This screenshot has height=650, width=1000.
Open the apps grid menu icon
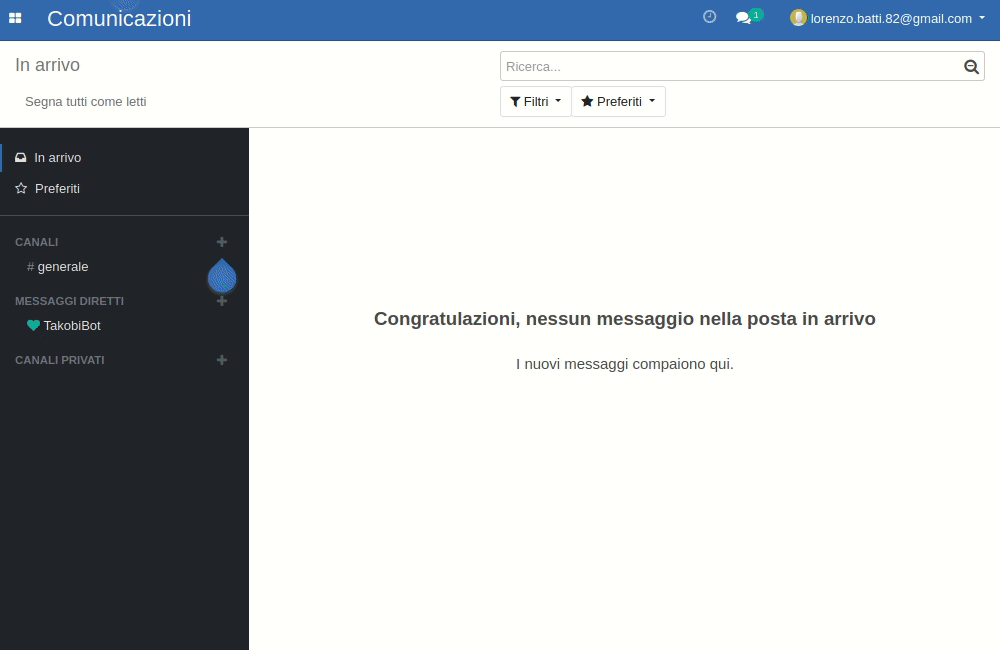[x=15, y=18]
